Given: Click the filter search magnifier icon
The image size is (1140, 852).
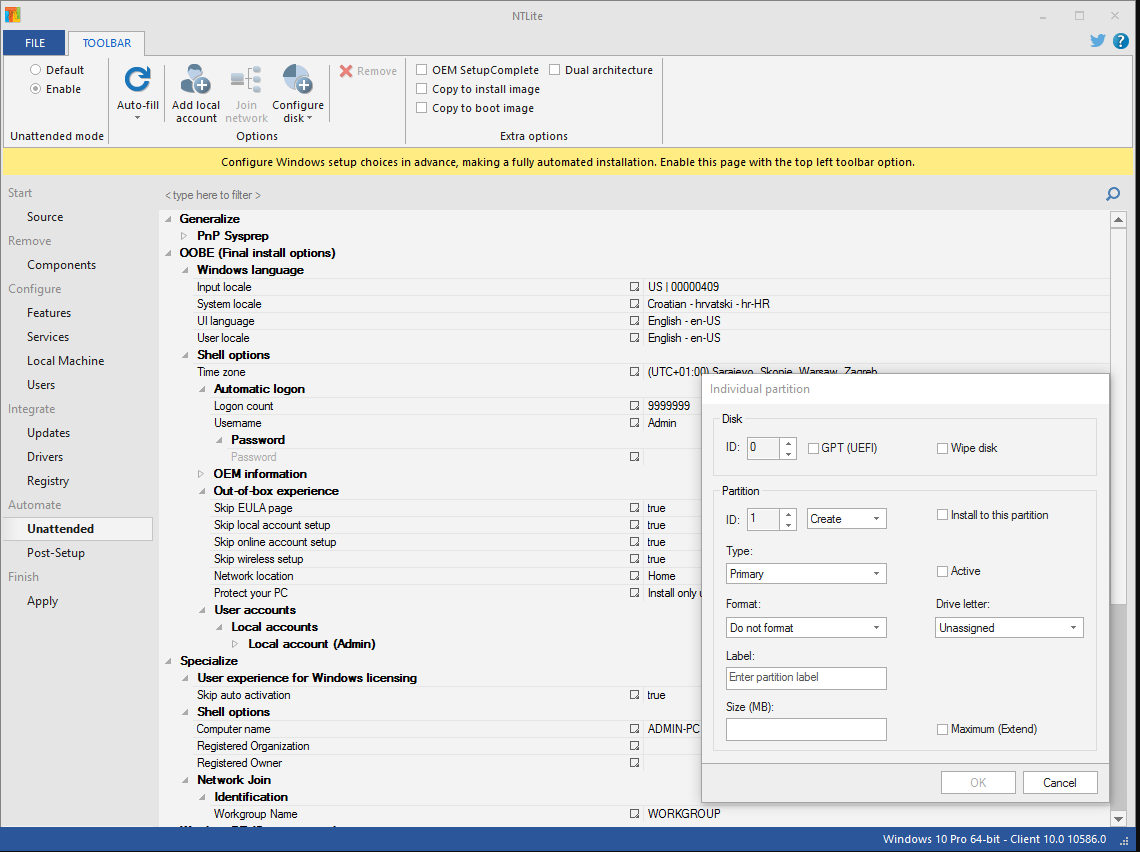Looking at the screenshot, I should [x=1112, y=194].
